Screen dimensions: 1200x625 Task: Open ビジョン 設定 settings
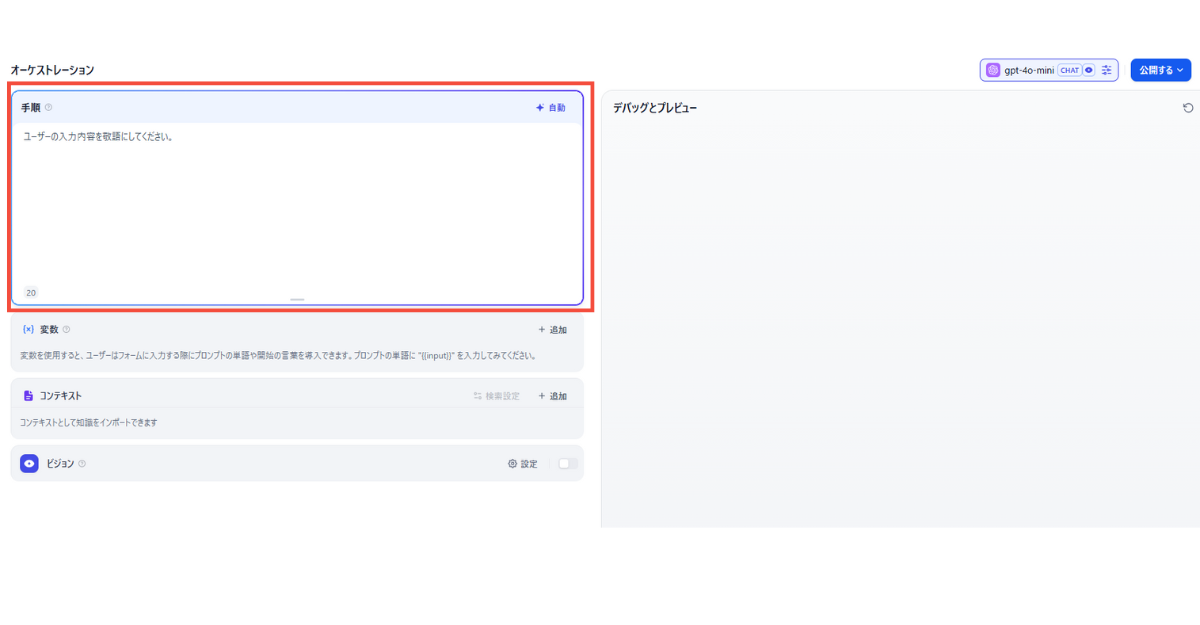click(522, 464)
